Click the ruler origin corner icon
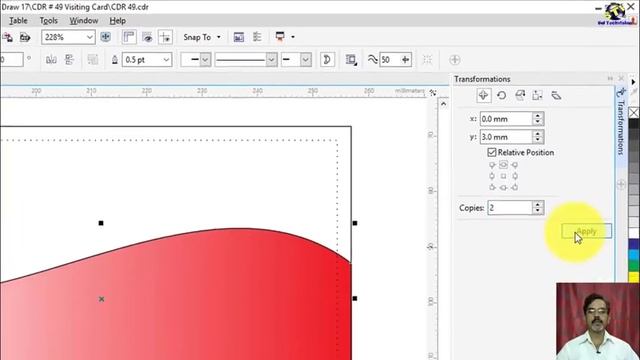Viewport: 640px width, 360px height. pyautogui.click(x=433, y=93)
